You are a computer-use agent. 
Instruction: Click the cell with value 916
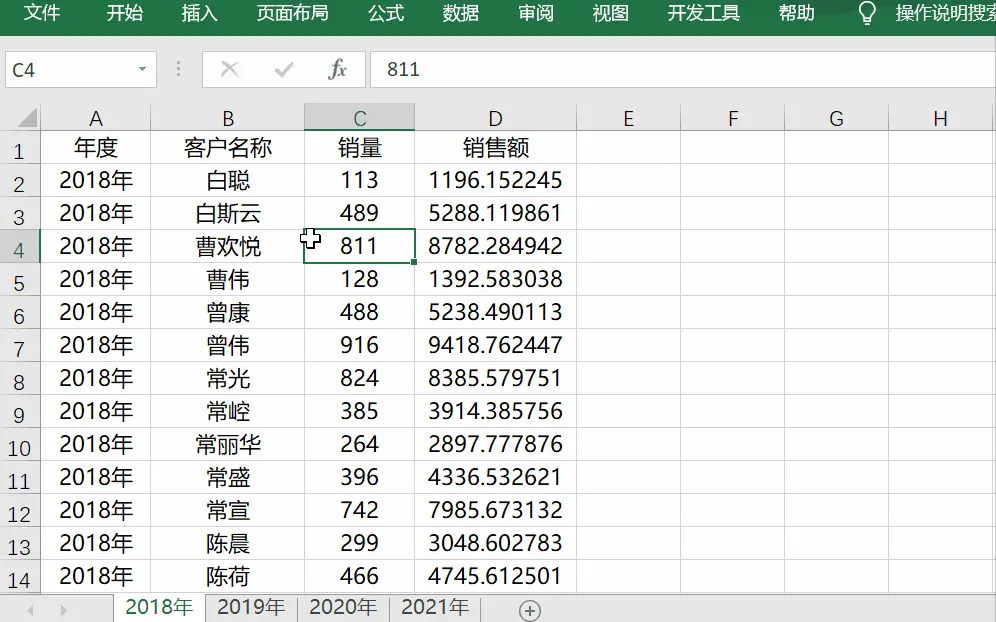coord(360,346)
